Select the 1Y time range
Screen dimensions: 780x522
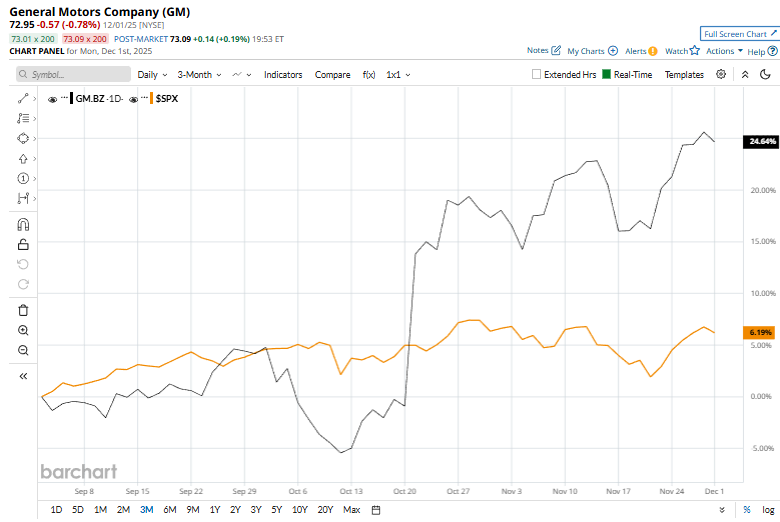[x=214, y=510]
